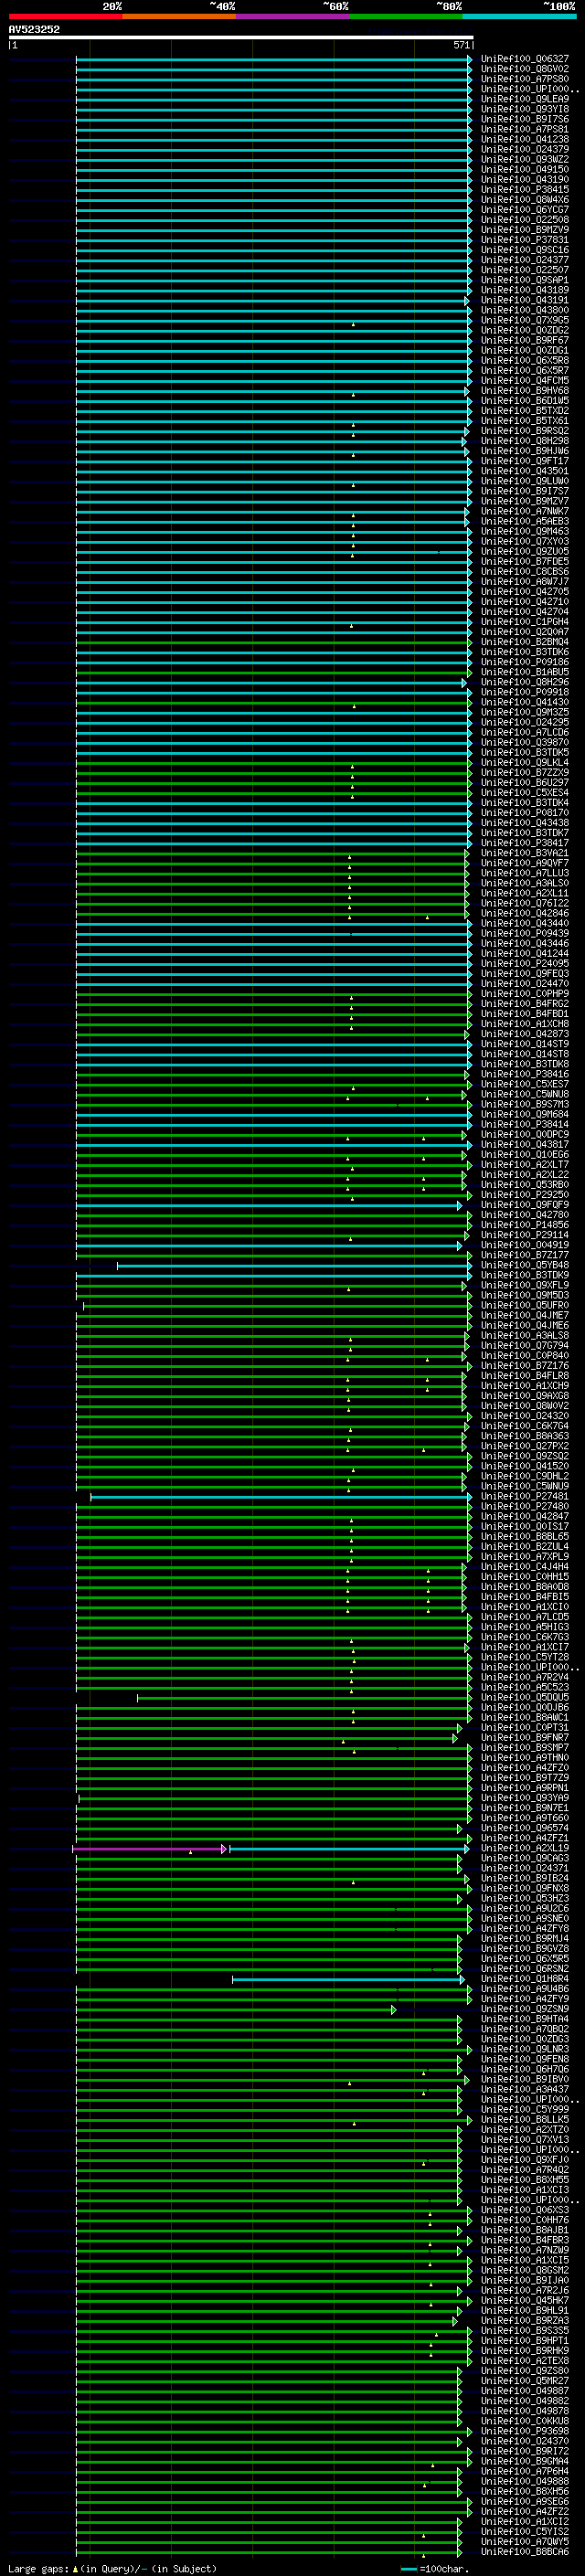Click the red 20% identity legend segment

click(x=65, y=16)
